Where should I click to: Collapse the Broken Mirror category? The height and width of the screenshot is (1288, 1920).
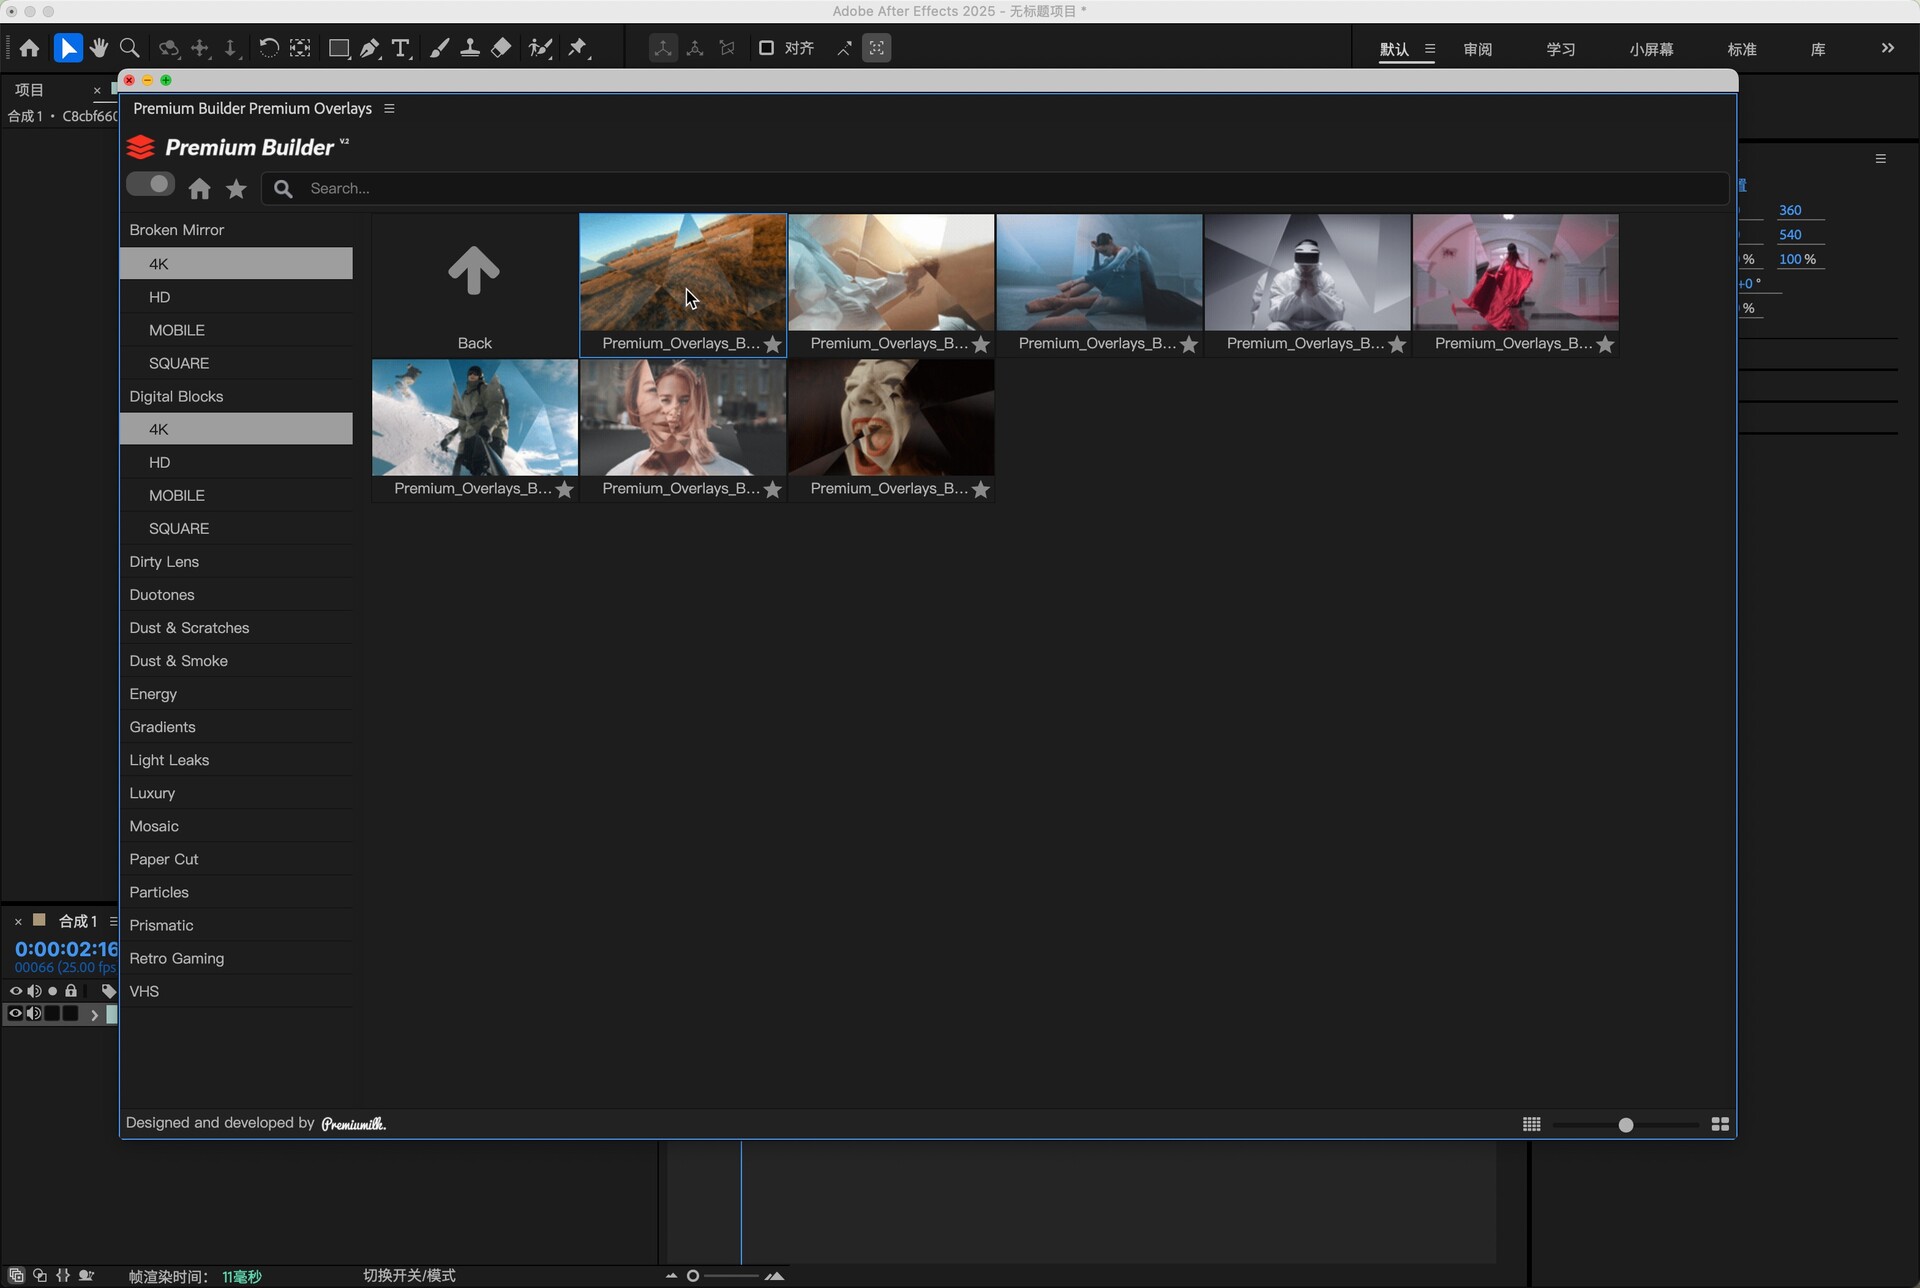click(x=176, y=230)
